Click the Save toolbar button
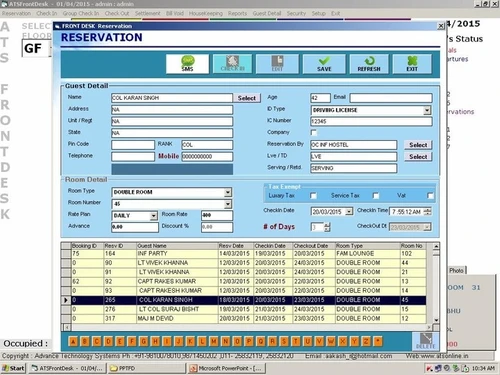Screen dimensions: 500x375 (x=324, y=64)
